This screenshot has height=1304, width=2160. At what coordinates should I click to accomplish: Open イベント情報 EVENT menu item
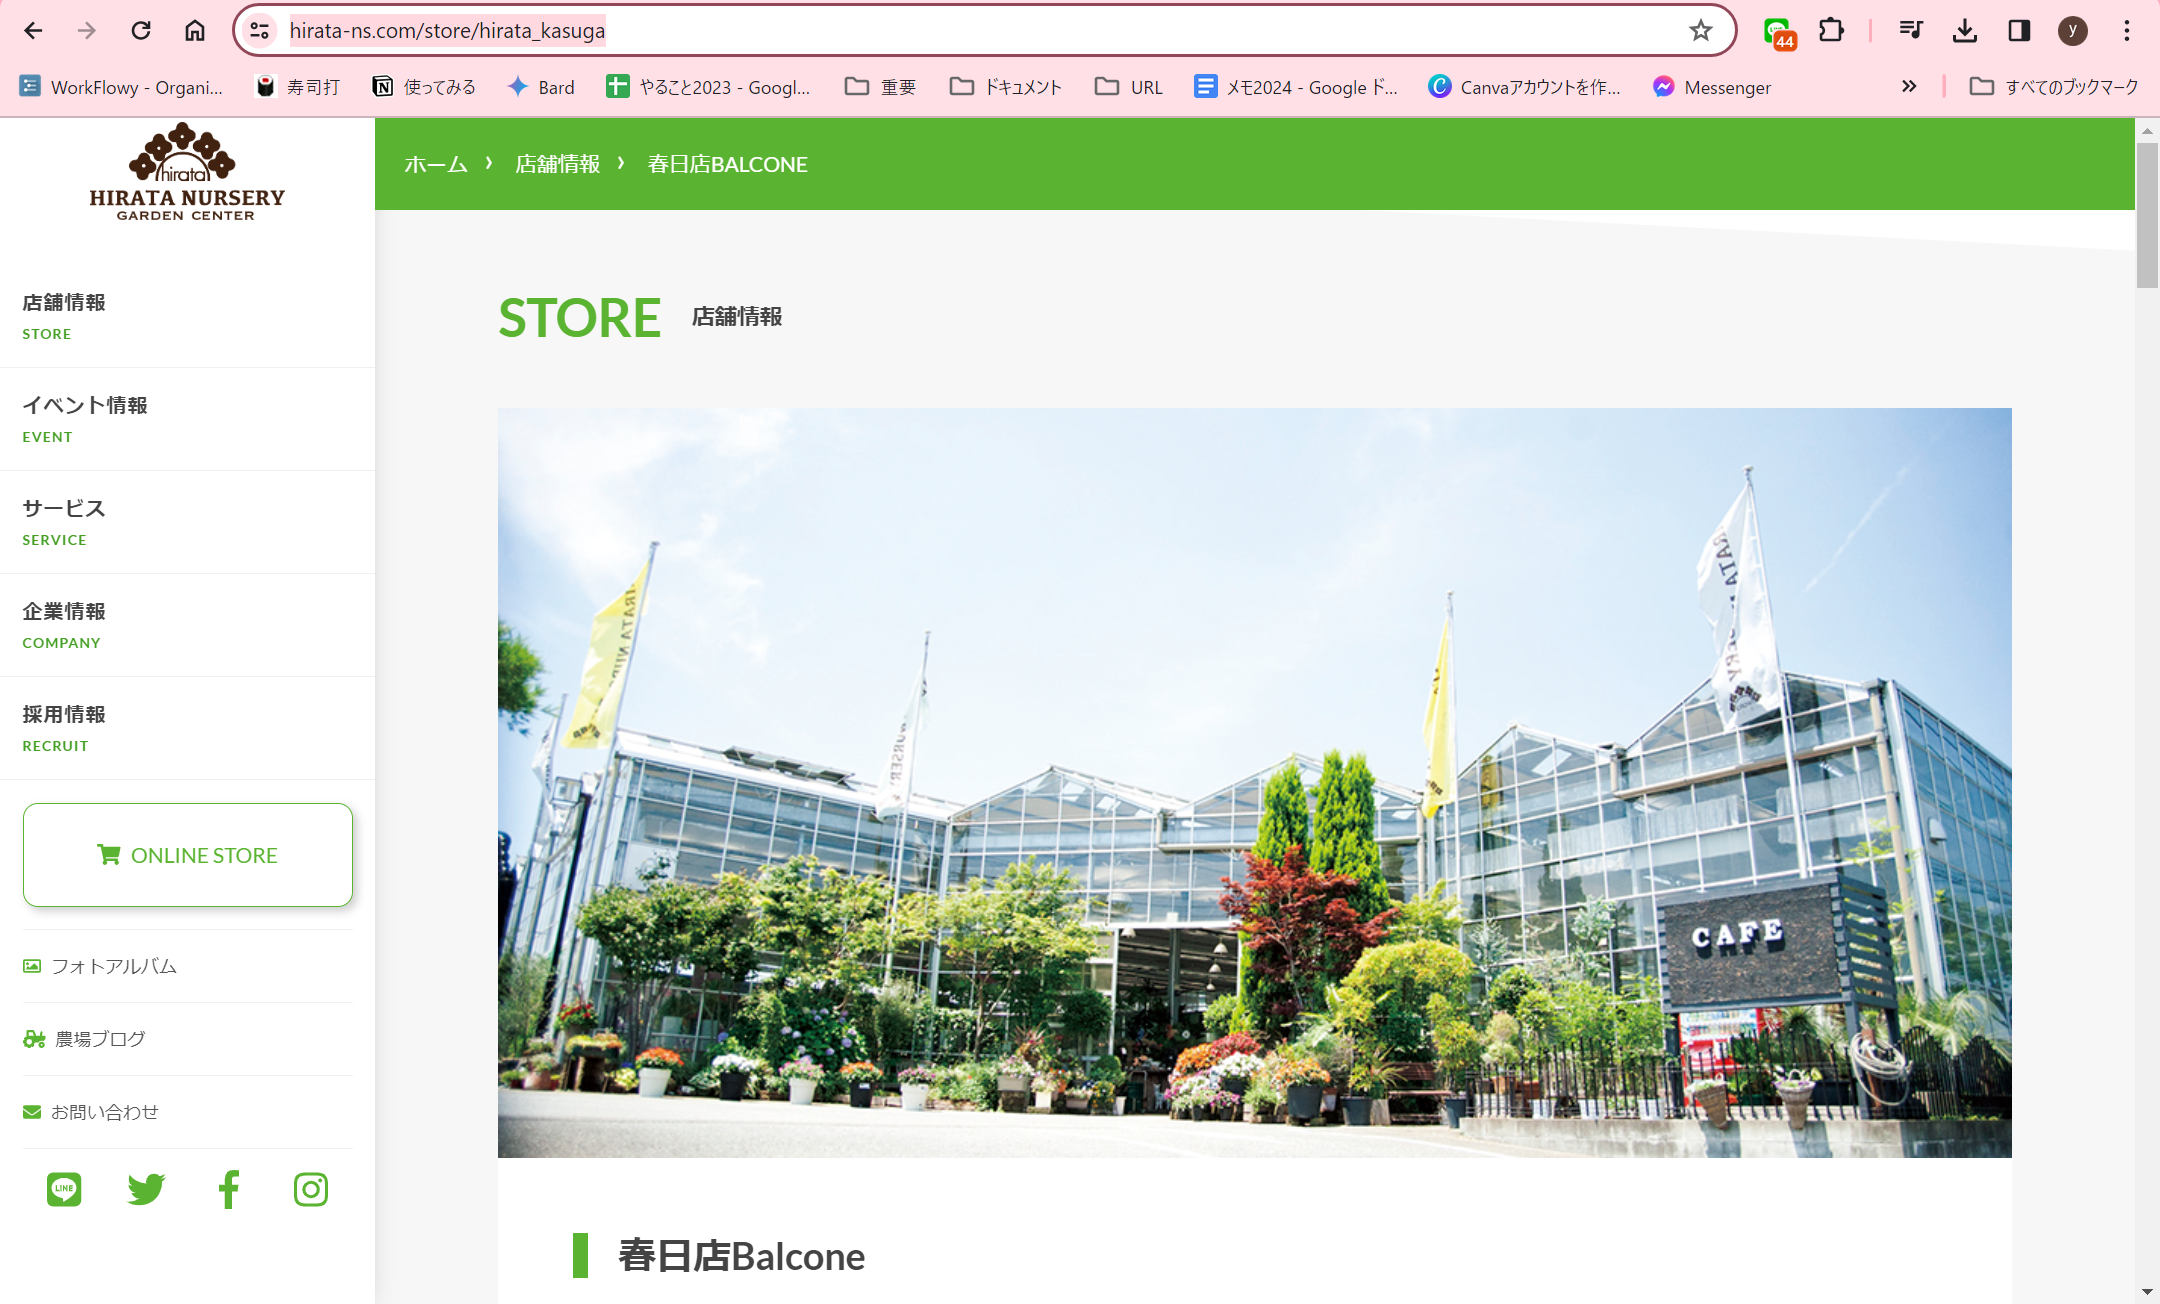click(187, 419)
